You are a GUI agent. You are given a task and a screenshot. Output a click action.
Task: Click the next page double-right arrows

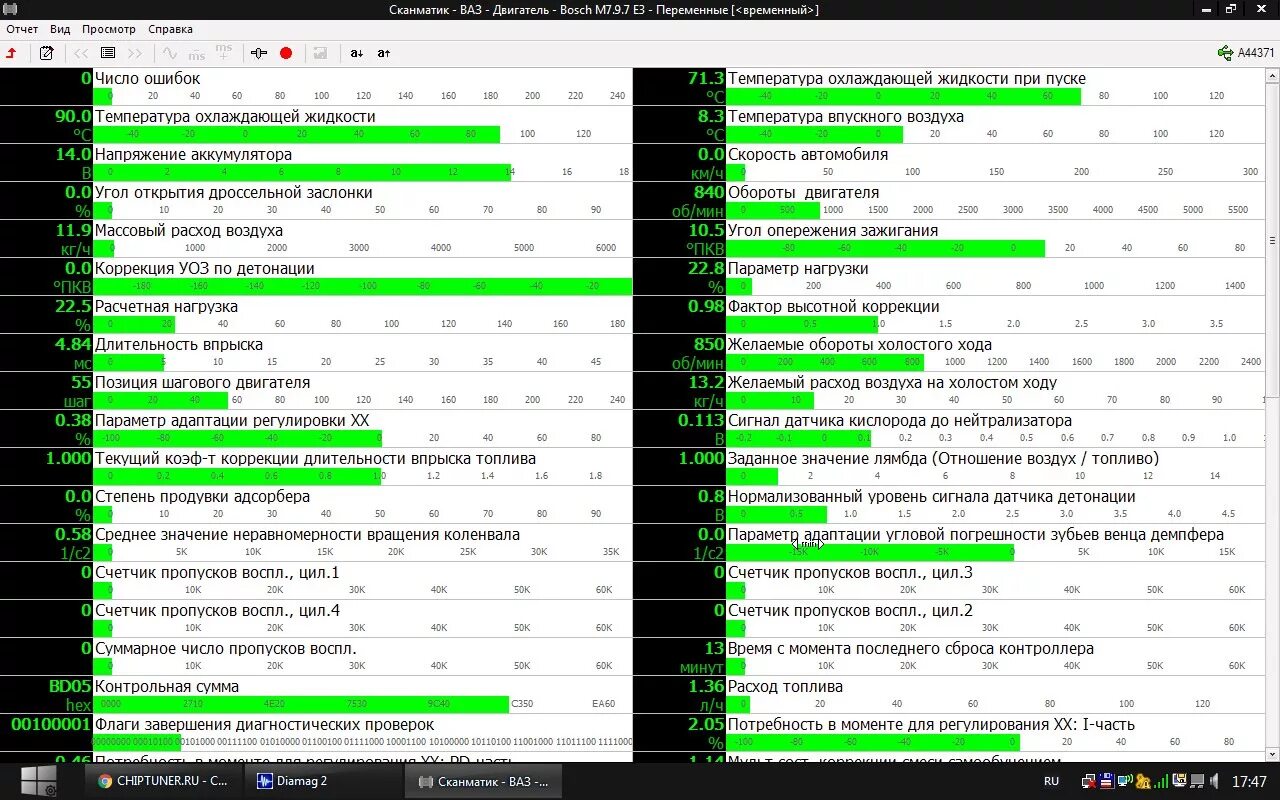click(x=135, y=53)
